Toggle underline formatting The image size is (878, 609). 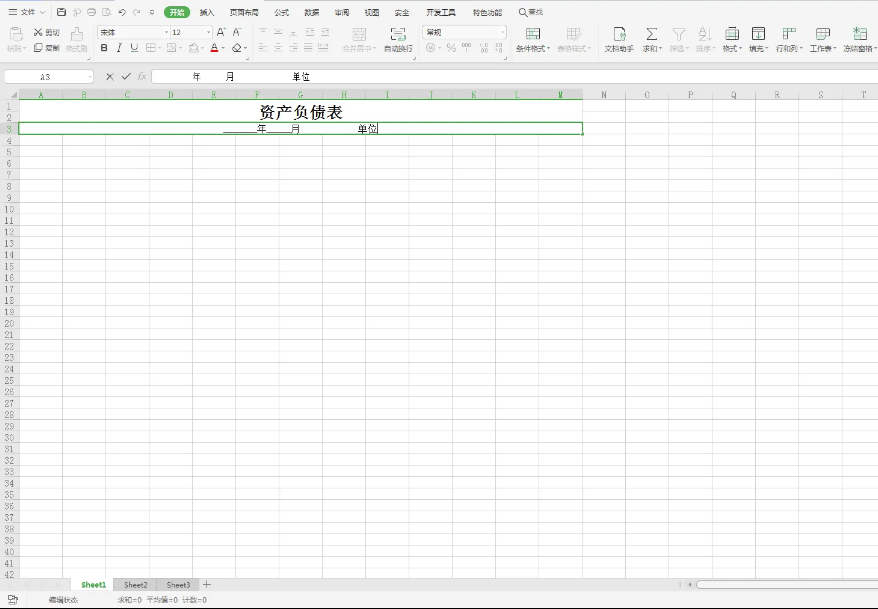(x=134, y=47)
